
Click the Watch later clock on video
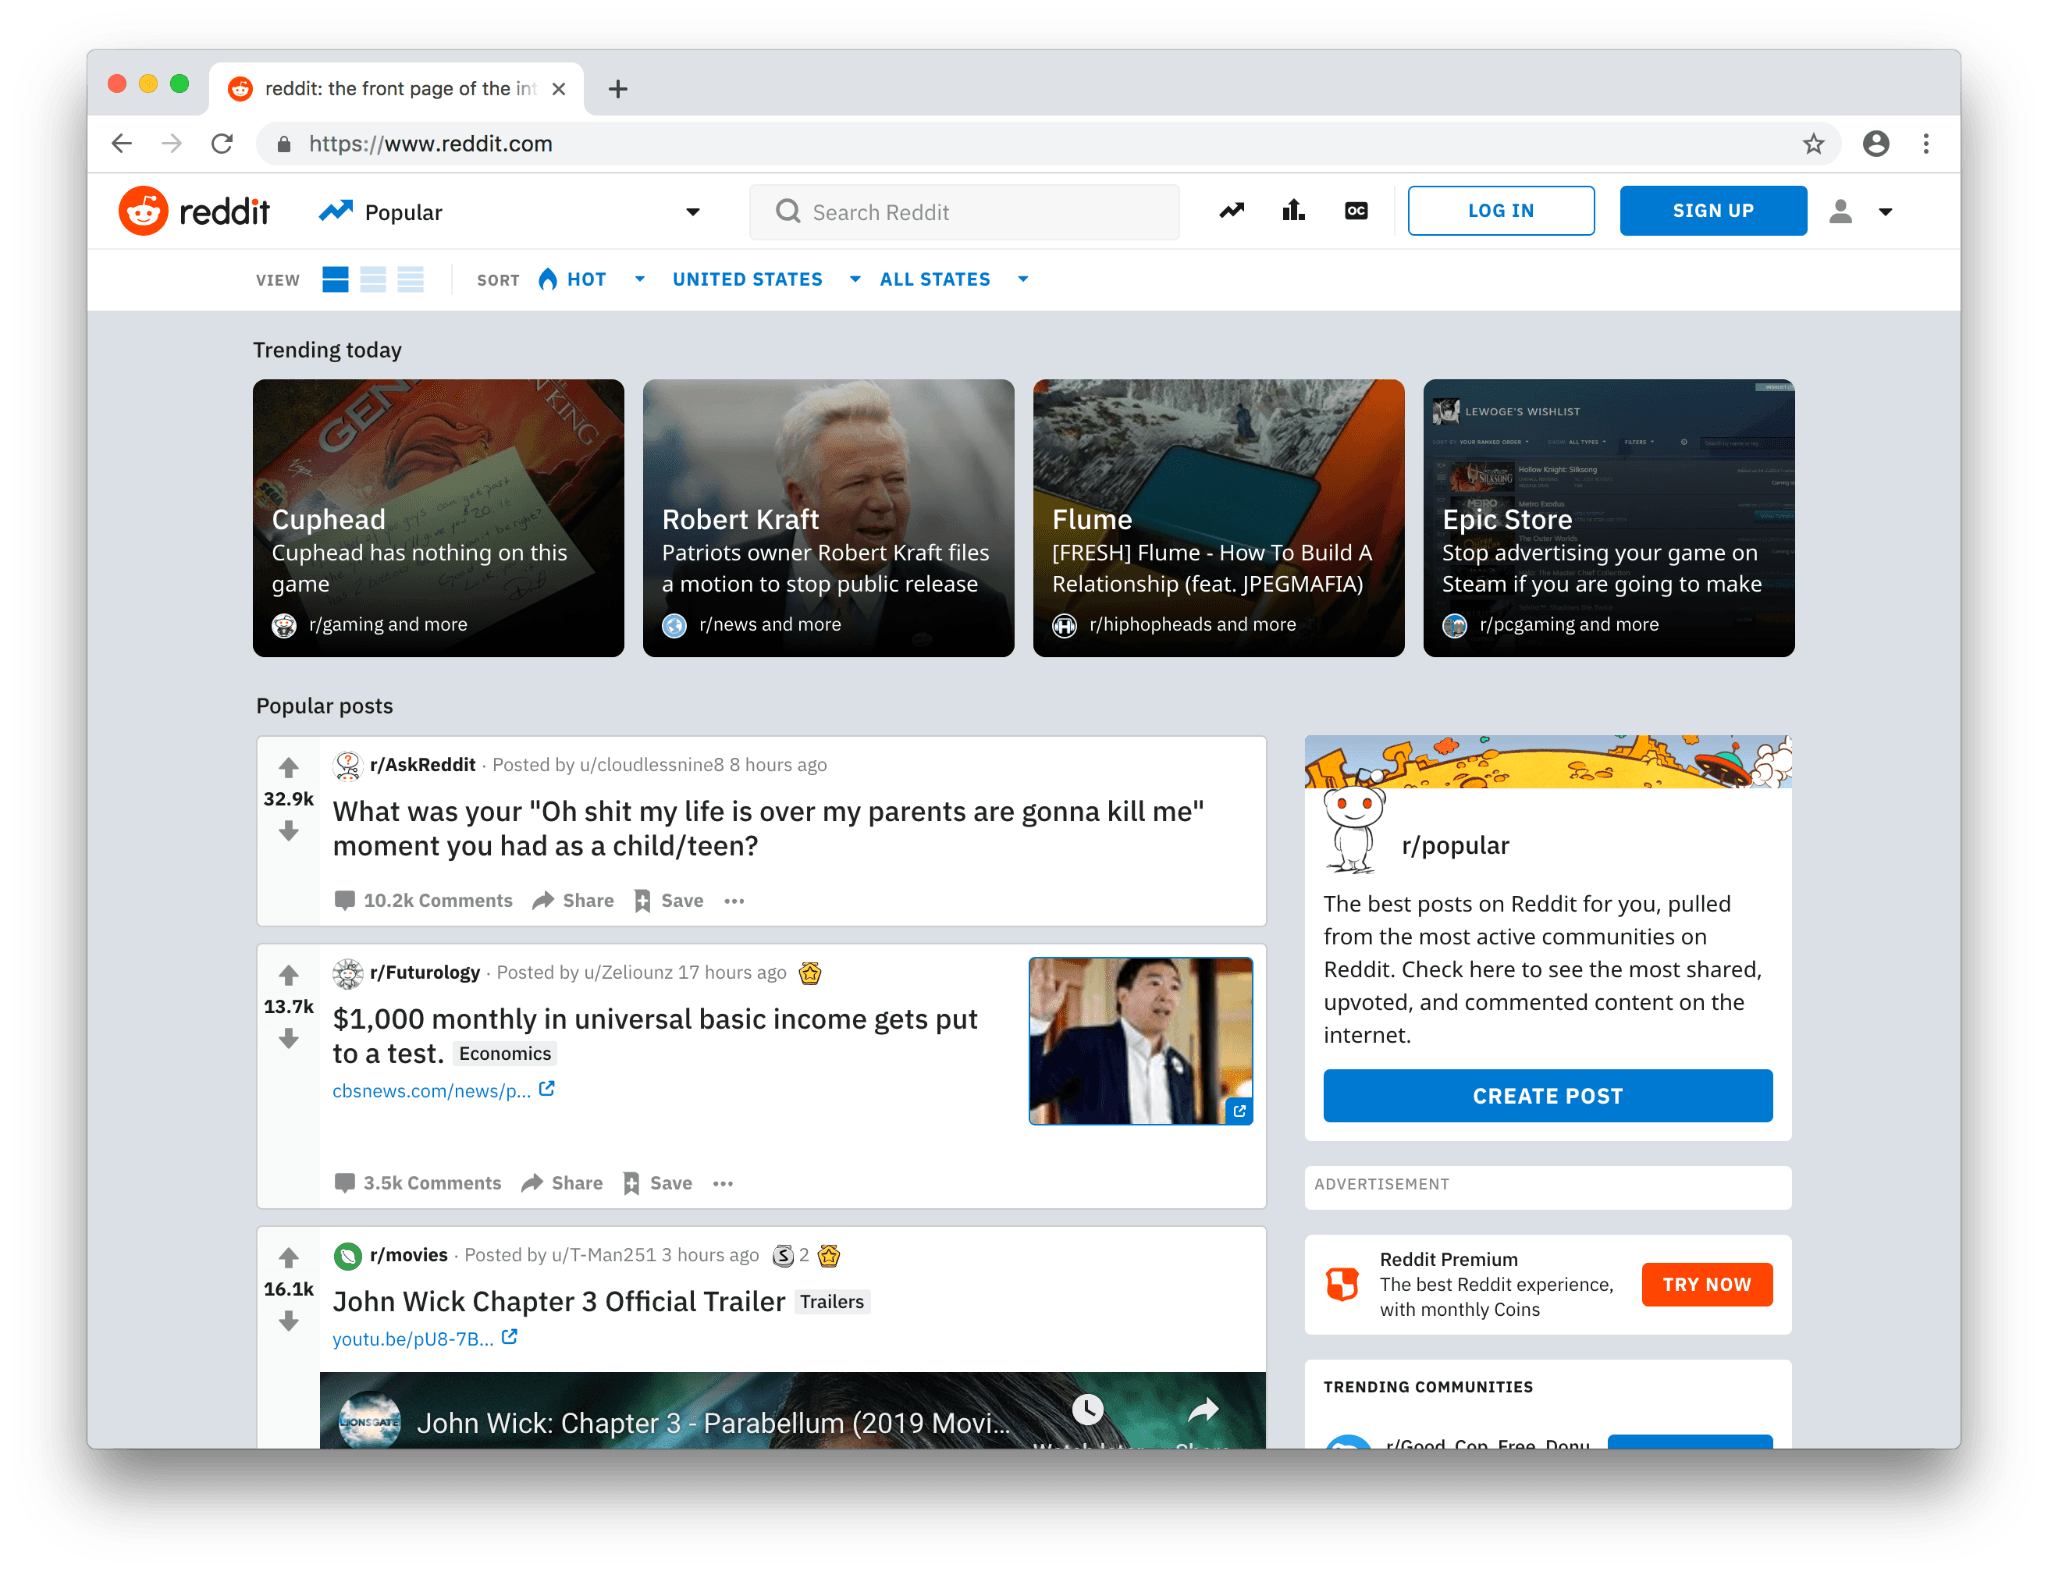[1087, 1410]
